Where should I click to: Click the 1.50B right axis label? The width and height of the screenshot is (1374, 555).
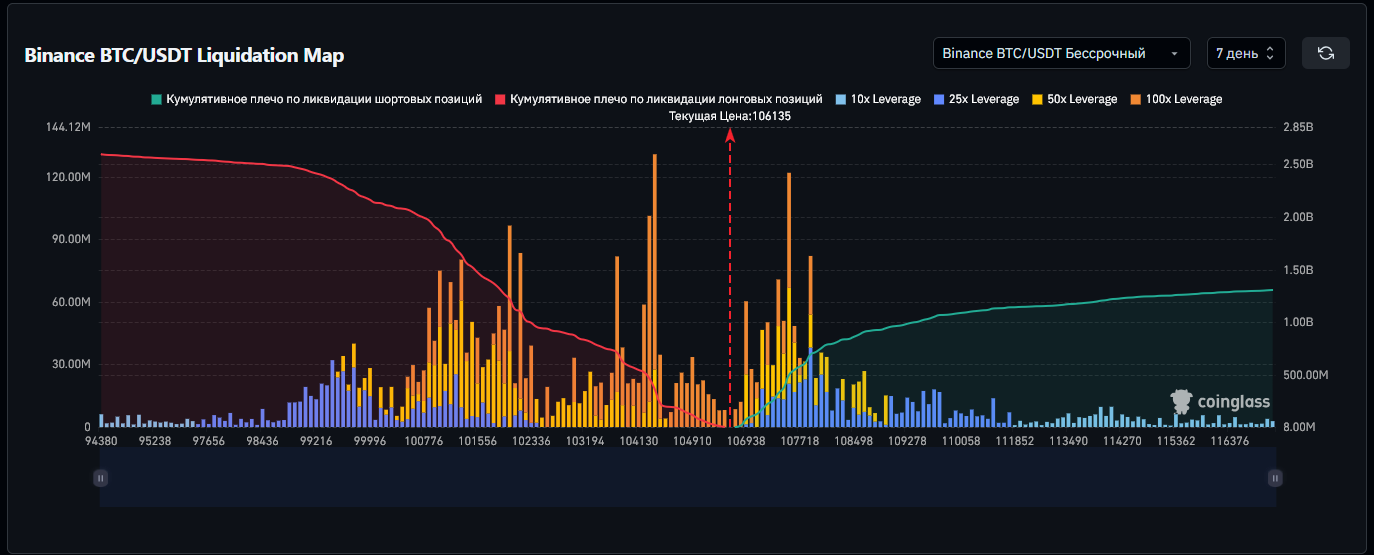point(1297,270)
